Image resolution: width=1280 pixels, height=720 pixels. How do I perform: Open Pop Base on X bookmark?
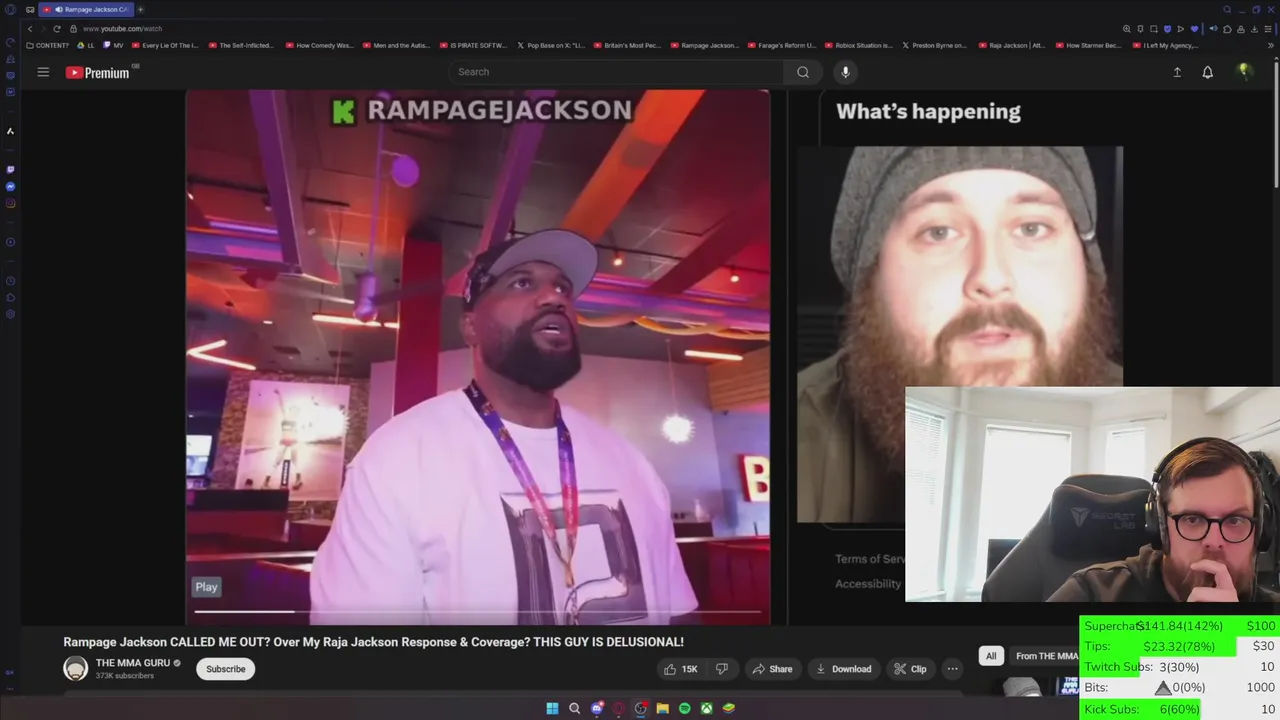point(551,45)
